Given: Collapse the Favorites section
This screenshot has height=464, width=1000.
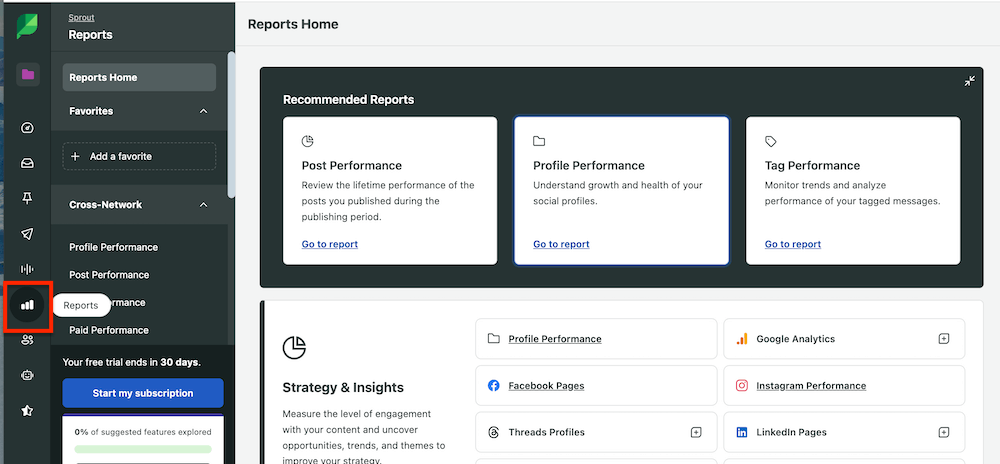Looking at the screenshot, I should (203, 111).
